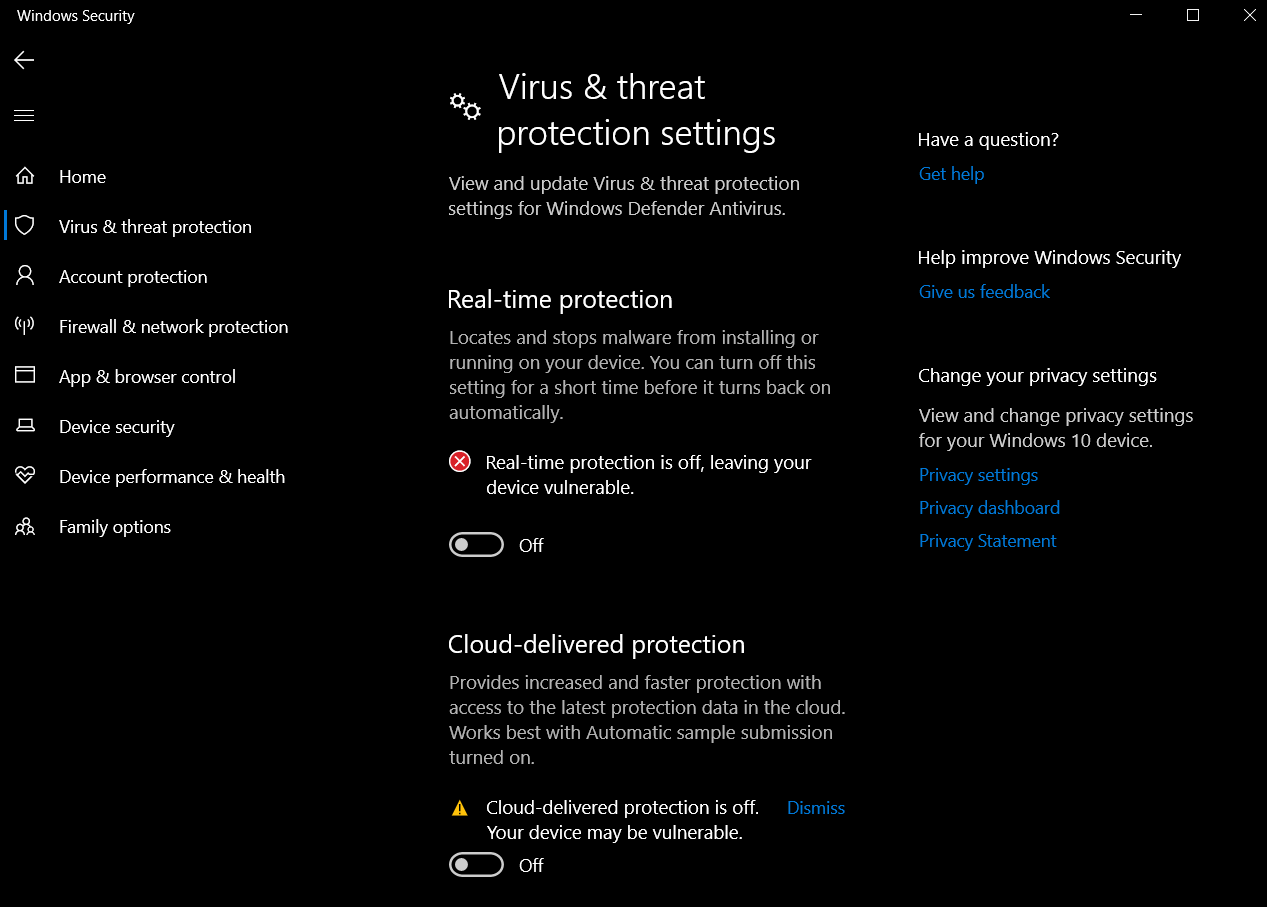Select the Device security laptop icon
Screen dimensions: 1267x907
pyautogui.click(x=25, y=427)
